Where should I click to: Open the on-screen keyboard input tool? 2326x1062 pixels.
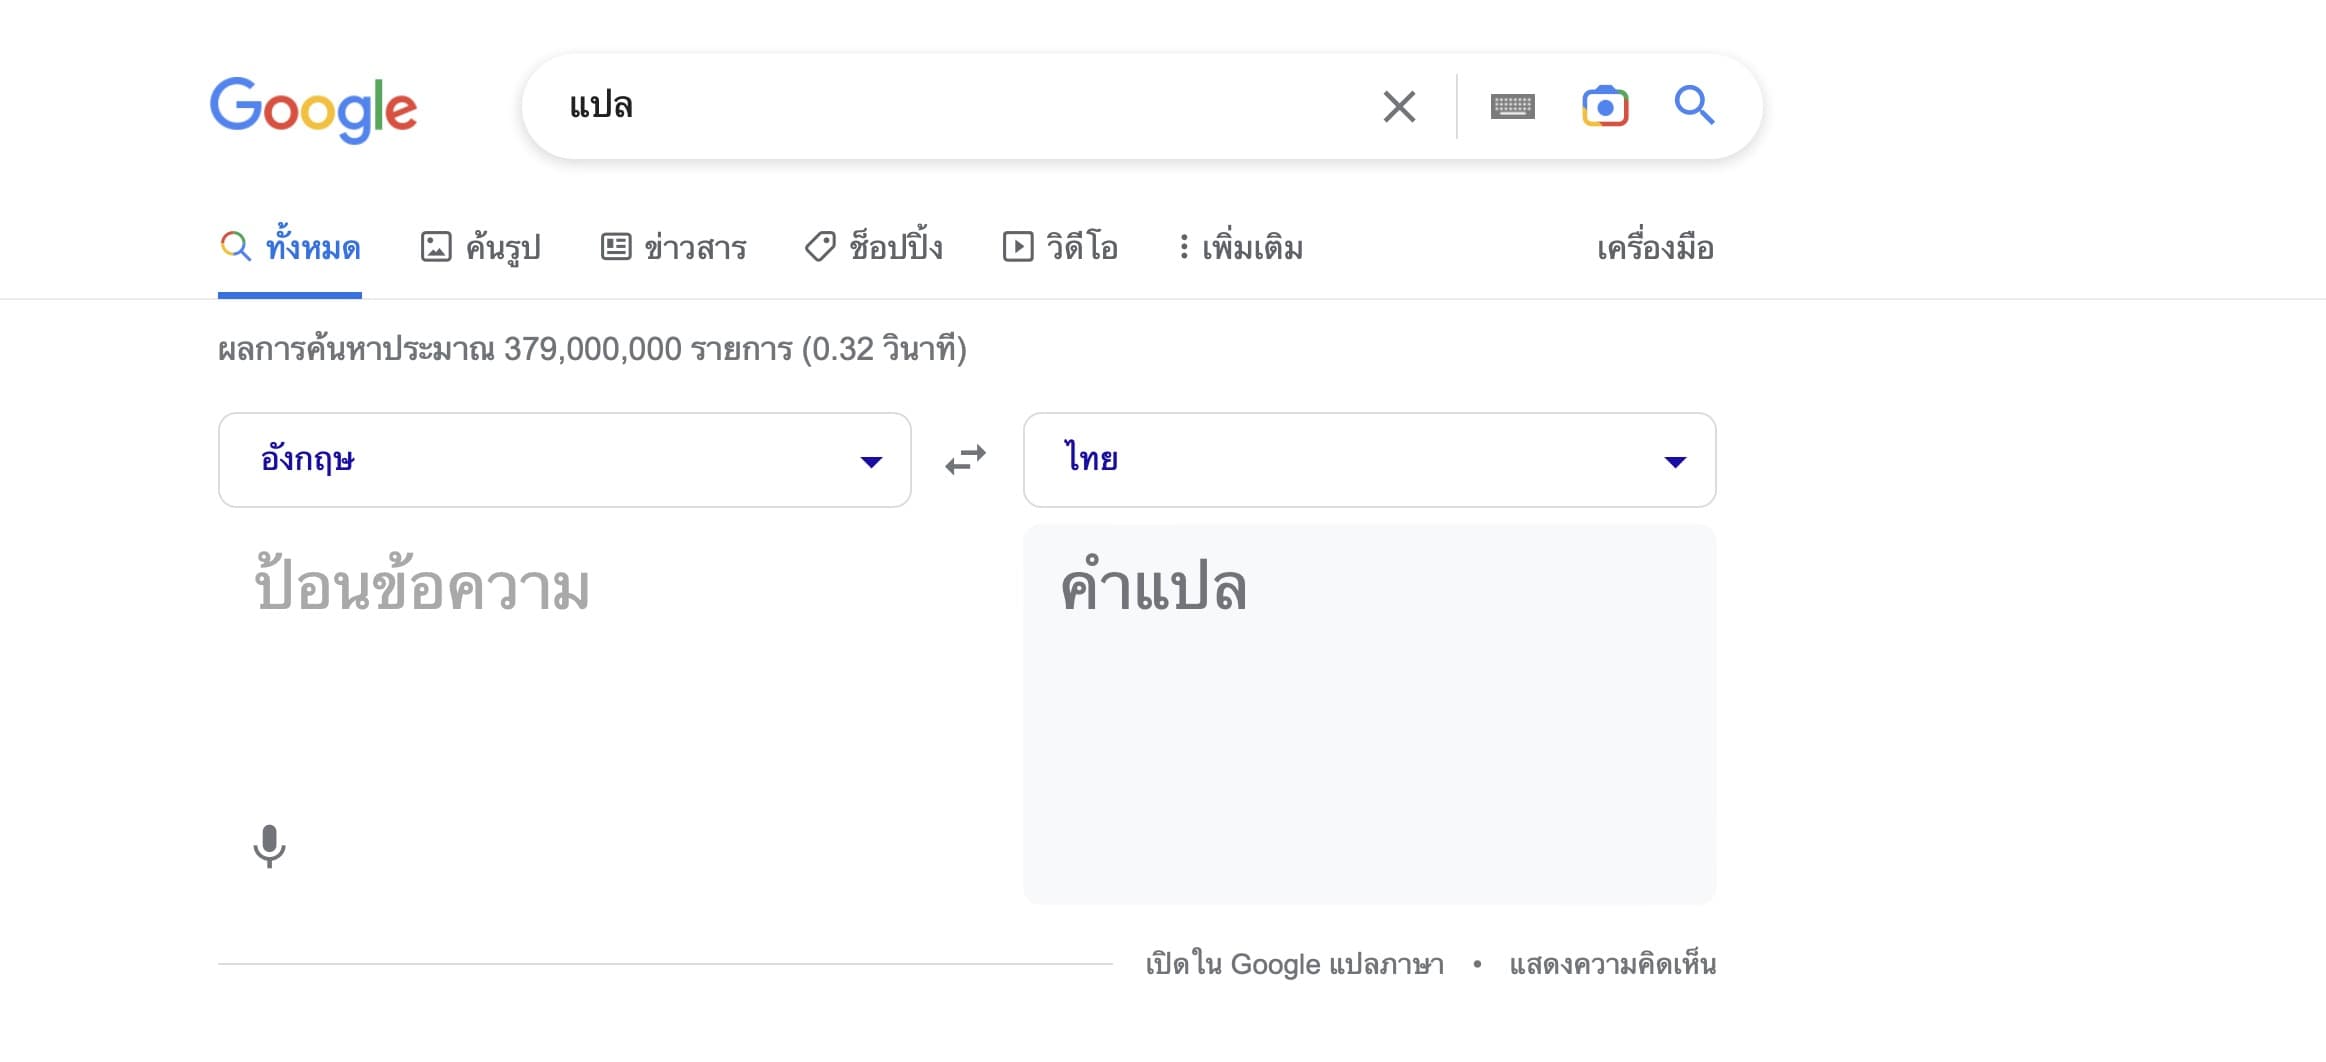pyautogui.click(x=1512, y=106)
